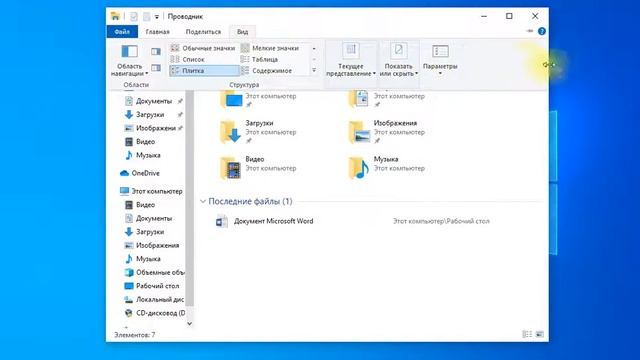This screenshot has width=640, height=360.
Task: Click the Параметры options icon
Action: [x=440, y=52]
